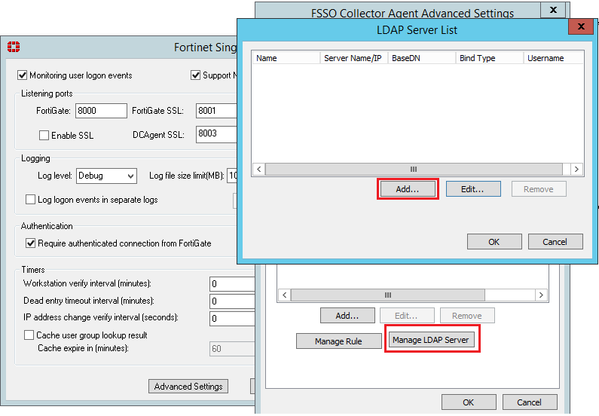Click Edit... in LDAP Server List dialog

coord(473,189)
